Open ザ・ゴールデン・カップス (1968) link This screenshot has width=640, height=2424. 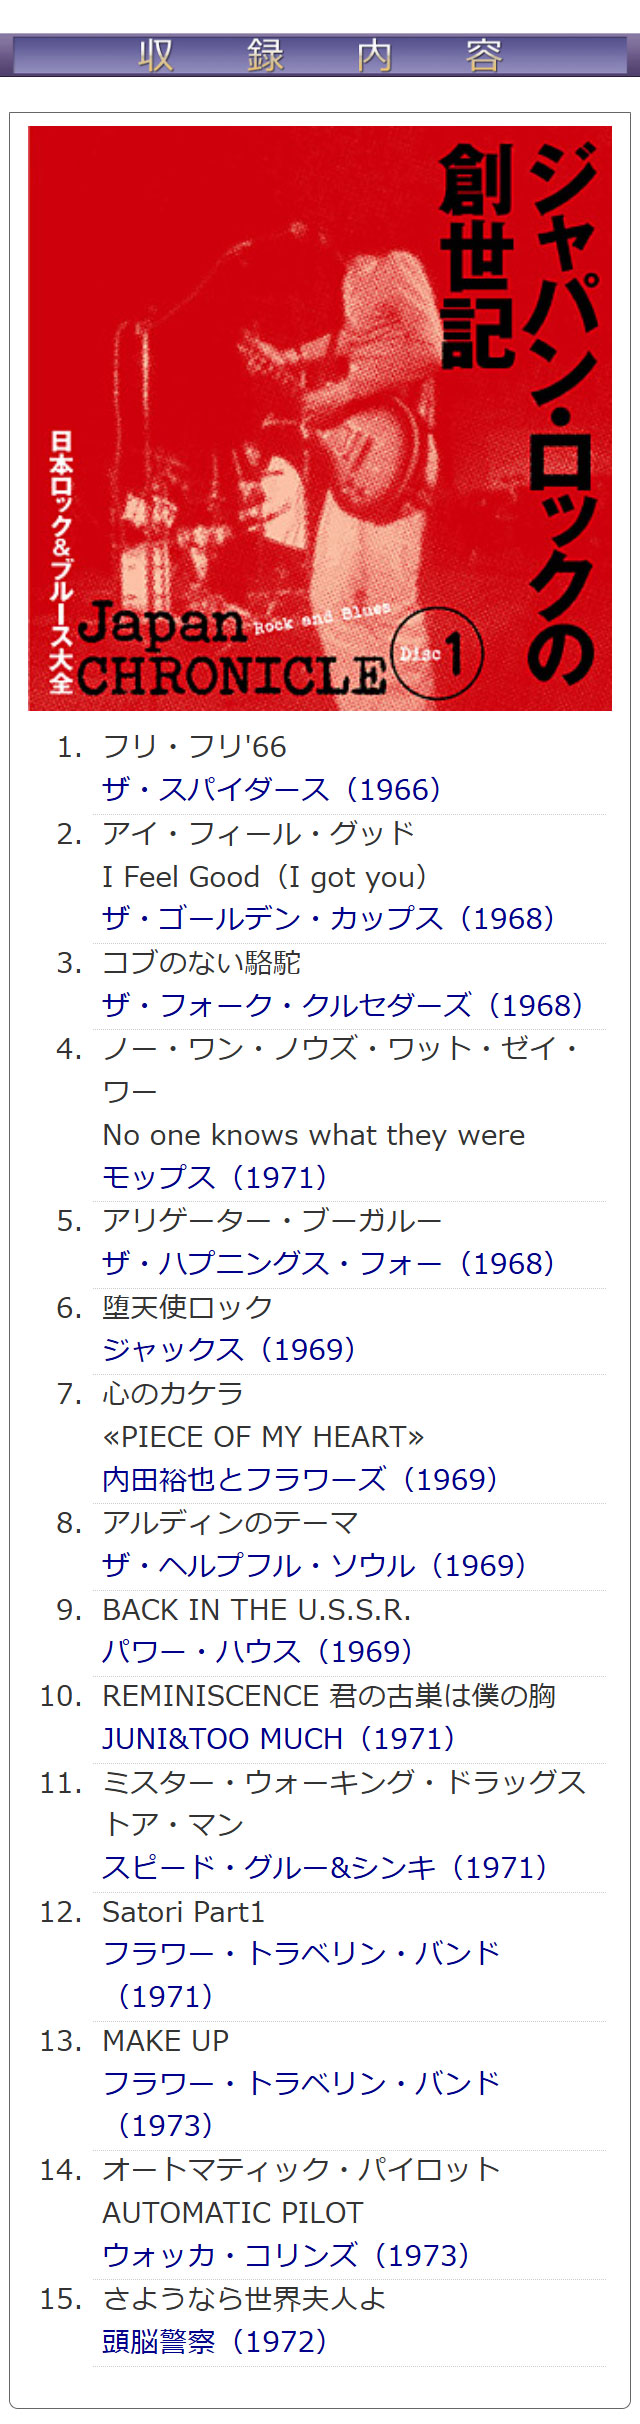point(328,919)
